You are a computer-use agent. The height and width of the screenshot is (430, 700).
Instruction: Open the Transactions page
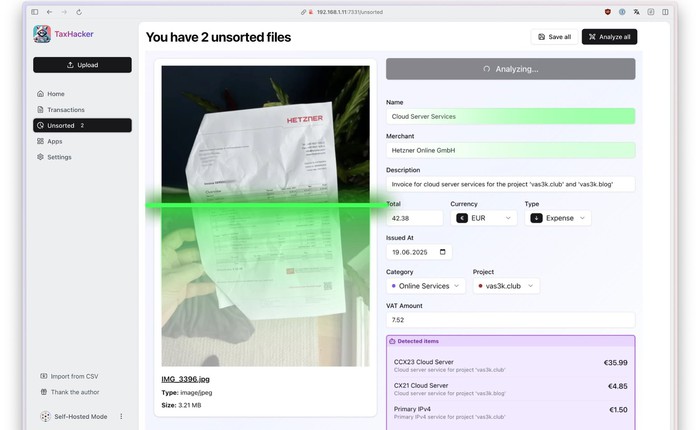click(x=65, y=110)
